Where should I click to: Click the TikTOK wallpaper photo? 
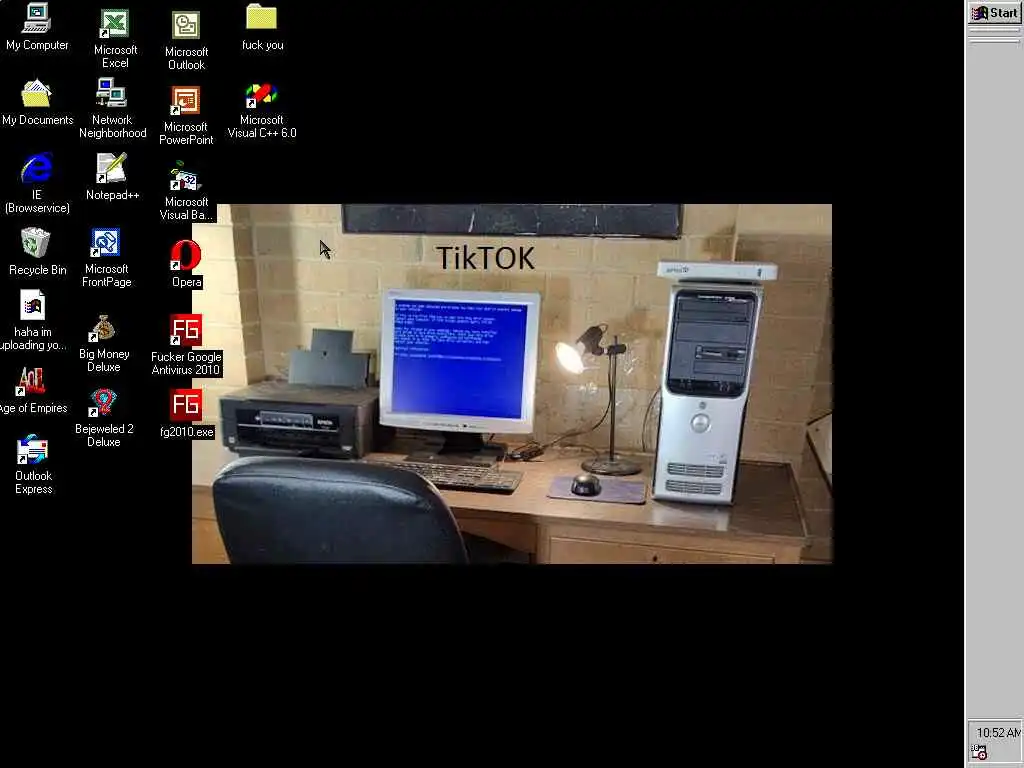point(511,384)
